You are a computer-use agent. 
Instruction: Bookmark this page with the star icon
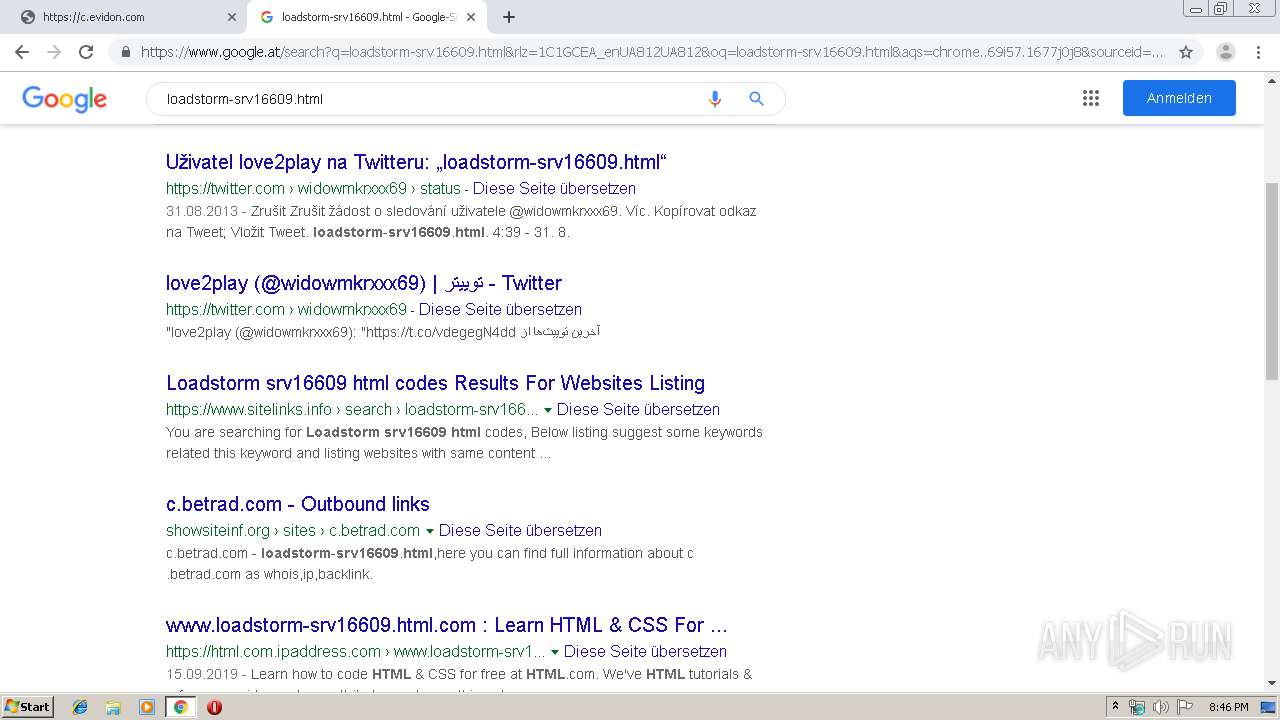(1186, 52)
